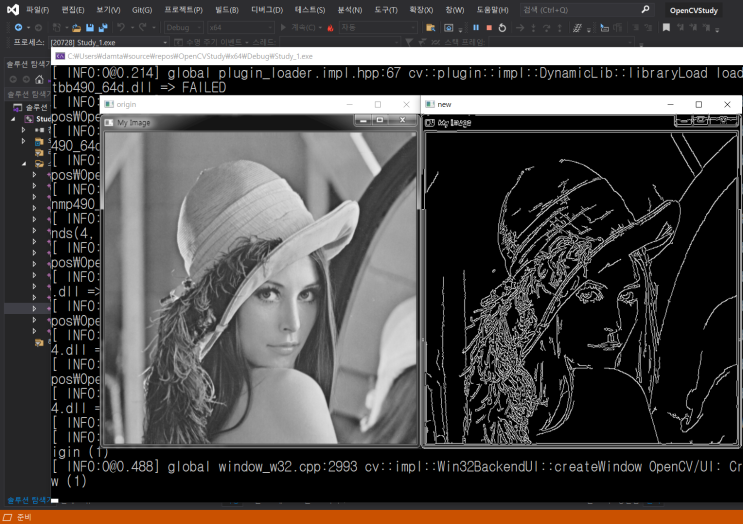Open the 보기(V) menu
743x524 pixels.
click(x=108, y=10)
